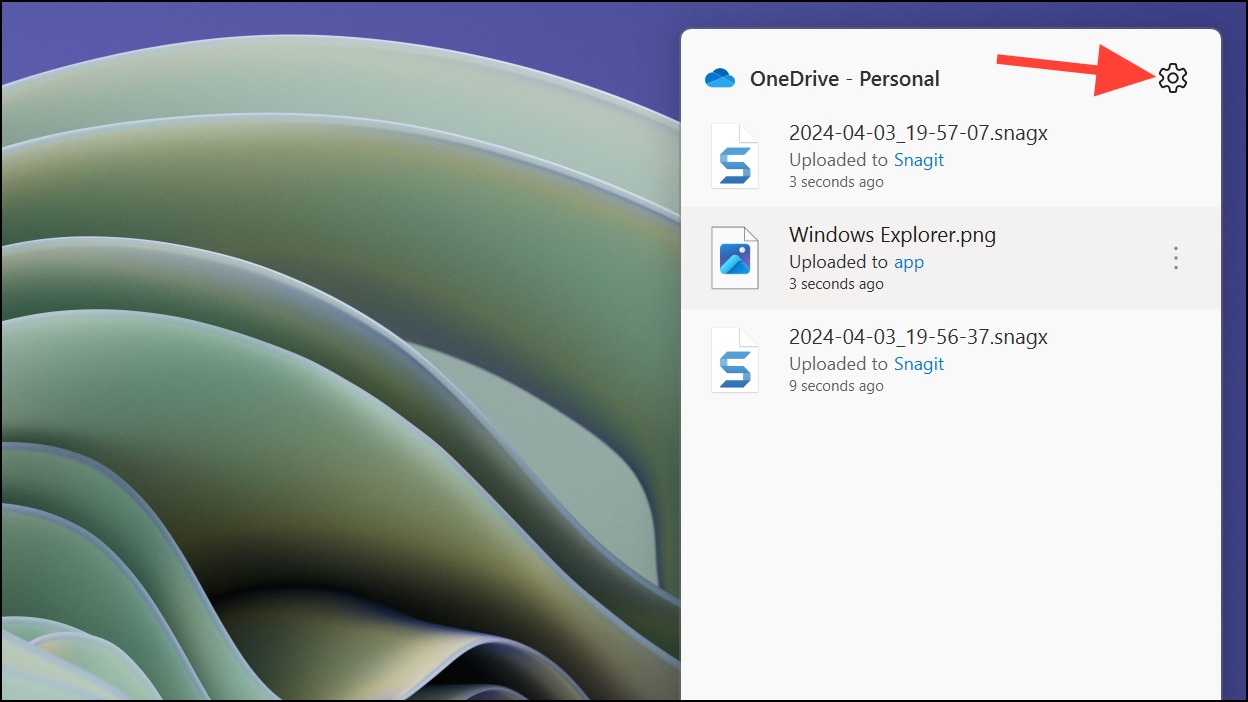
Task: Click empty area below OneDrive file list
Action: coord(950,550)
